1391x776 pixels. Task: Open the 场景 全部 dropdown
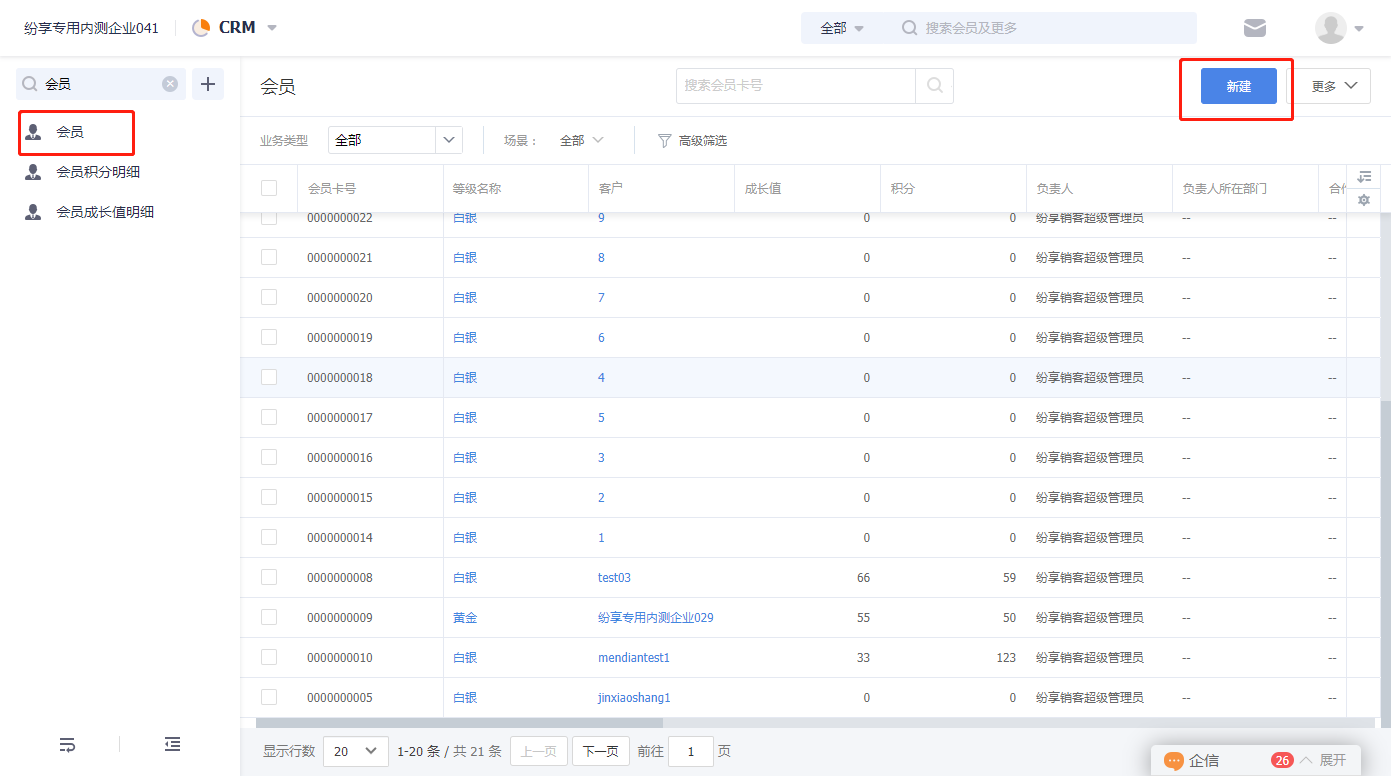[x=582, y=141]
